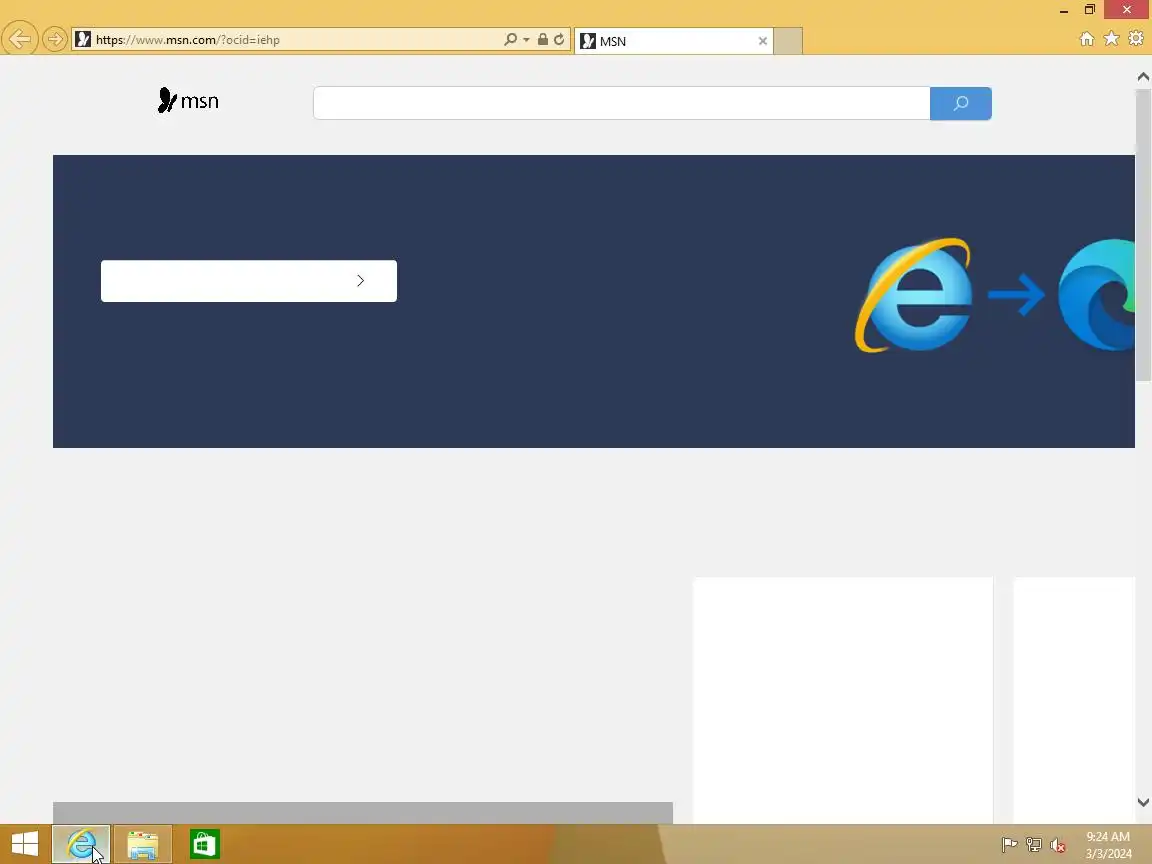Select the MSN tab
Screen dimensions: 1152x864
click(672, 41)
